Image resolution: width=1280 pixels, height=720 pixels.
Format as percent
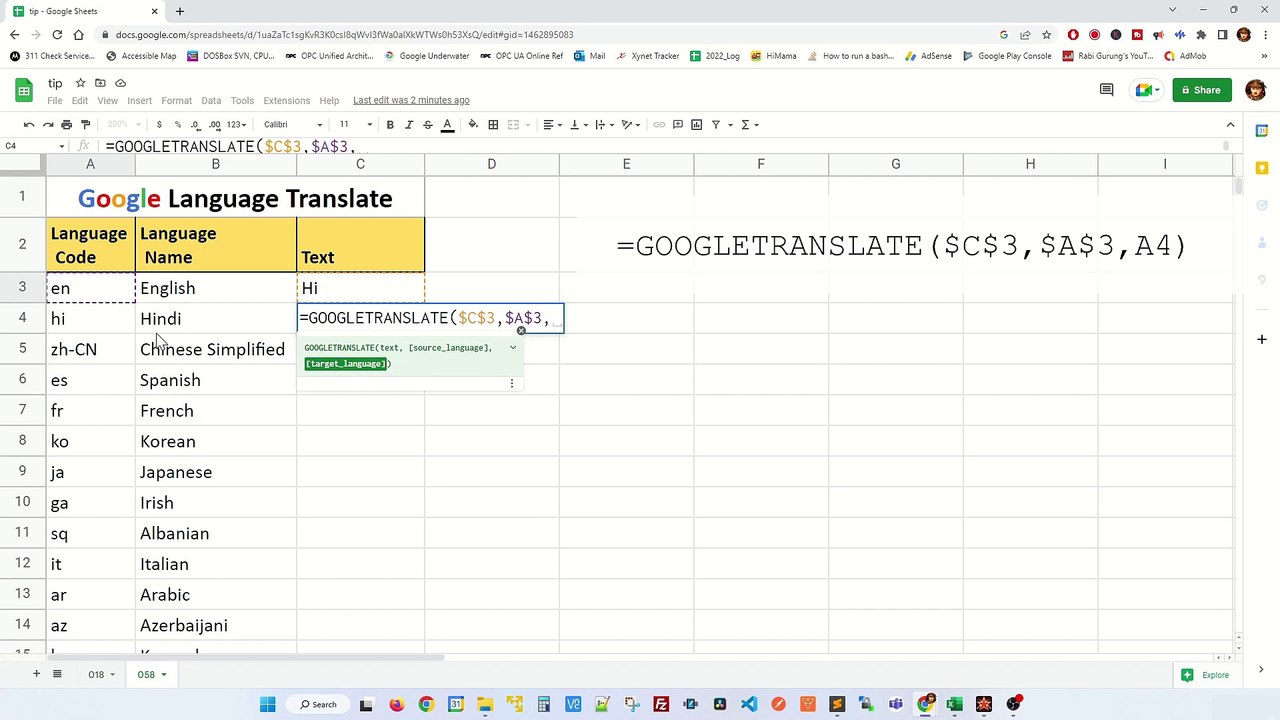coord(178,125)
